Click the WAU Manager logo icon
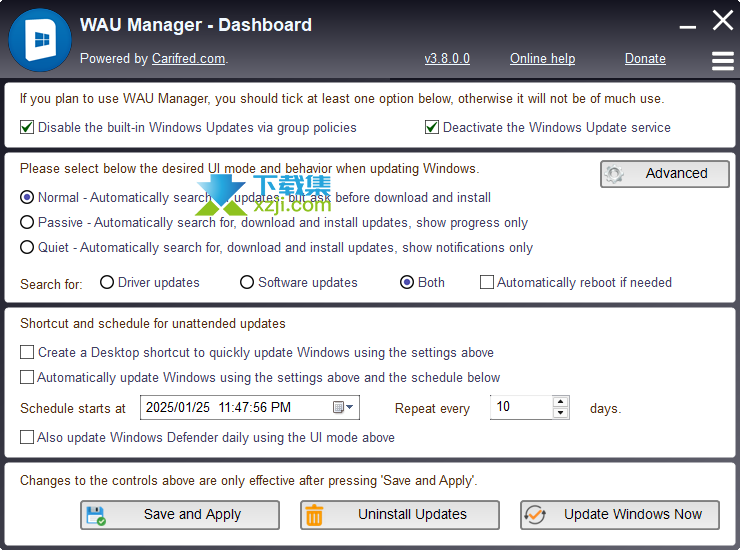The image size is (740, 550). pyautogui.click(x=40, y=40)
